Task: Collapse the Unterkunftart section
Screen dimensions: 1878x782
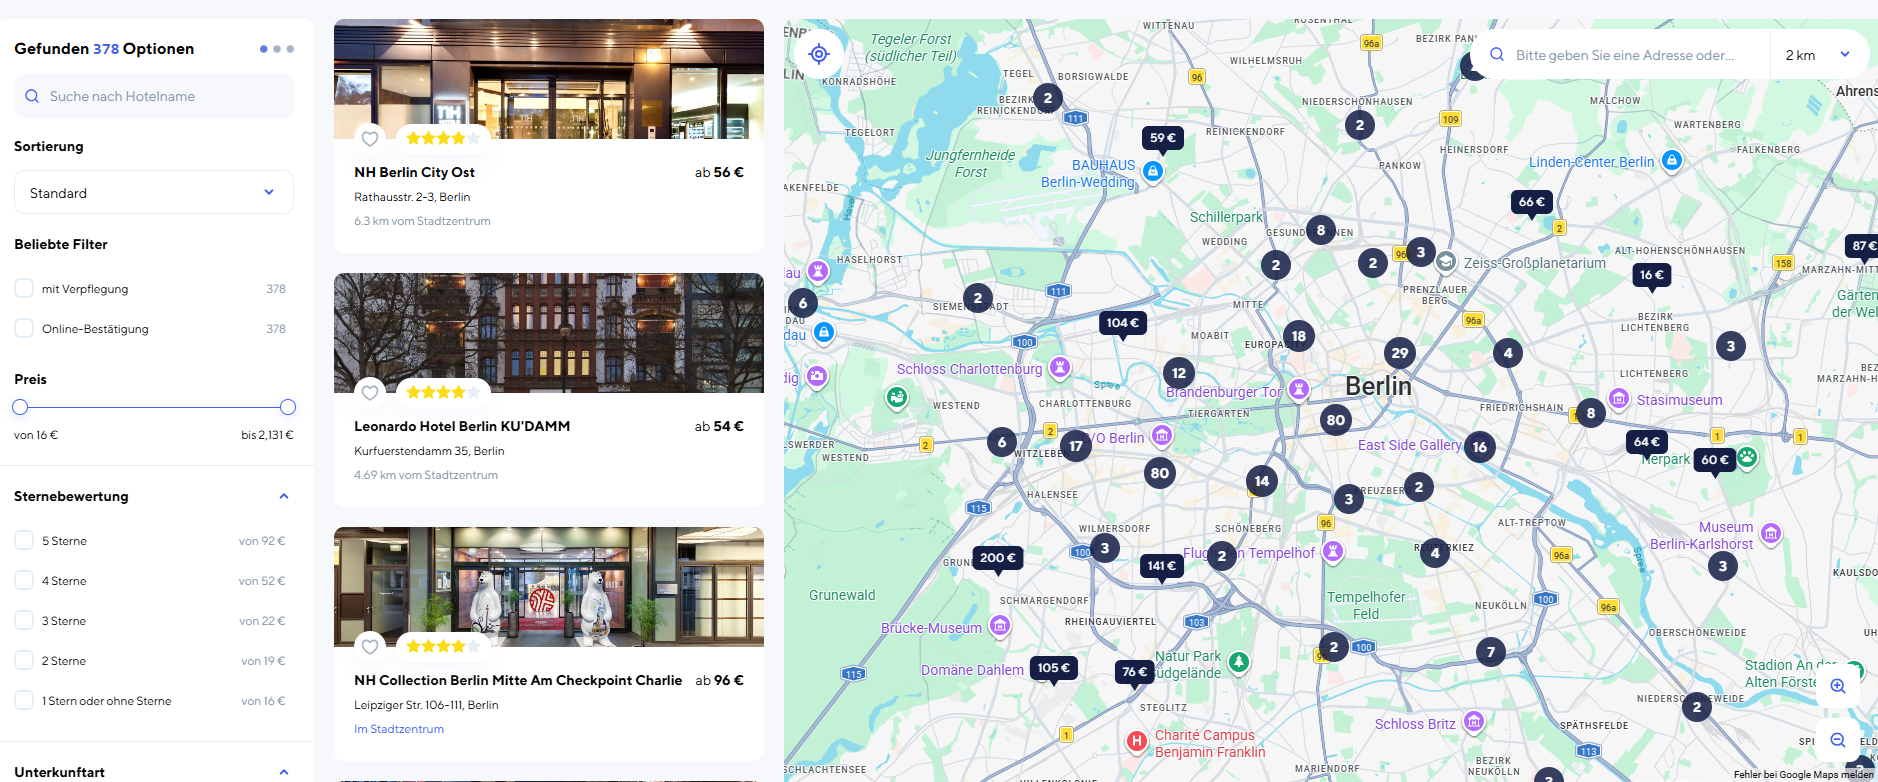Action: click(x=284, y=772)
